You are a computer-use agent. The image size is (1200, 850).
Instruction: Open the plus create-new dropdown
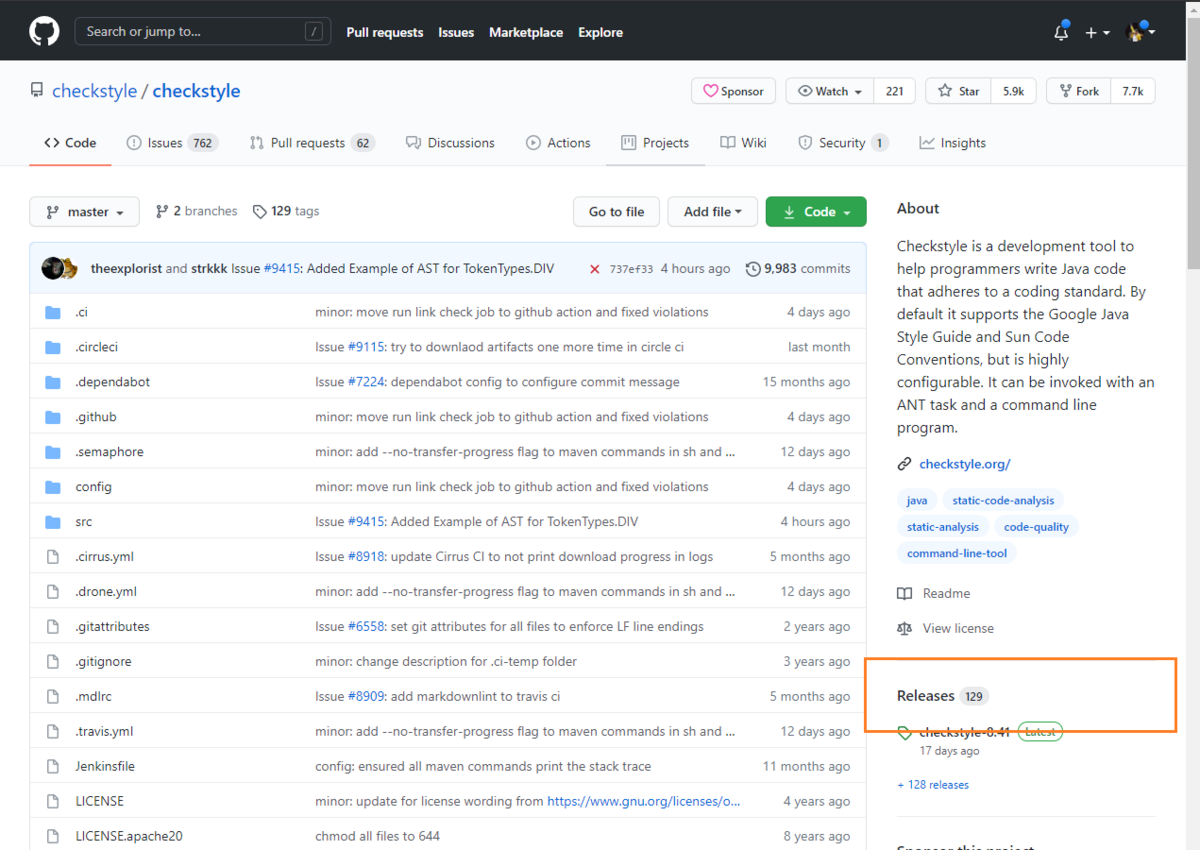click(1097, 32)
